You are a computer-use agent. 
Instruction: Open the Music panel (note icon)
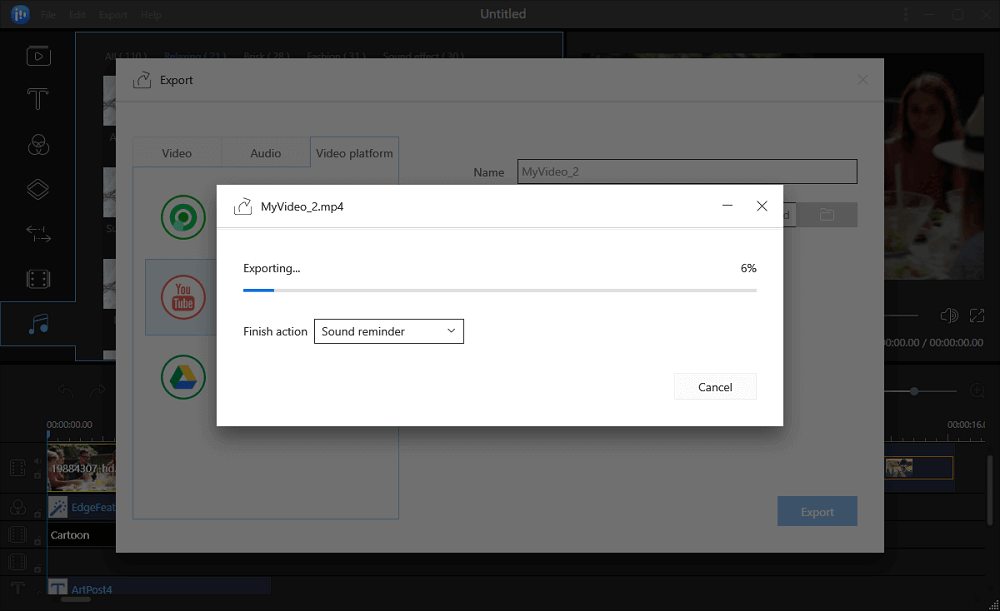(x=38, y=324)
